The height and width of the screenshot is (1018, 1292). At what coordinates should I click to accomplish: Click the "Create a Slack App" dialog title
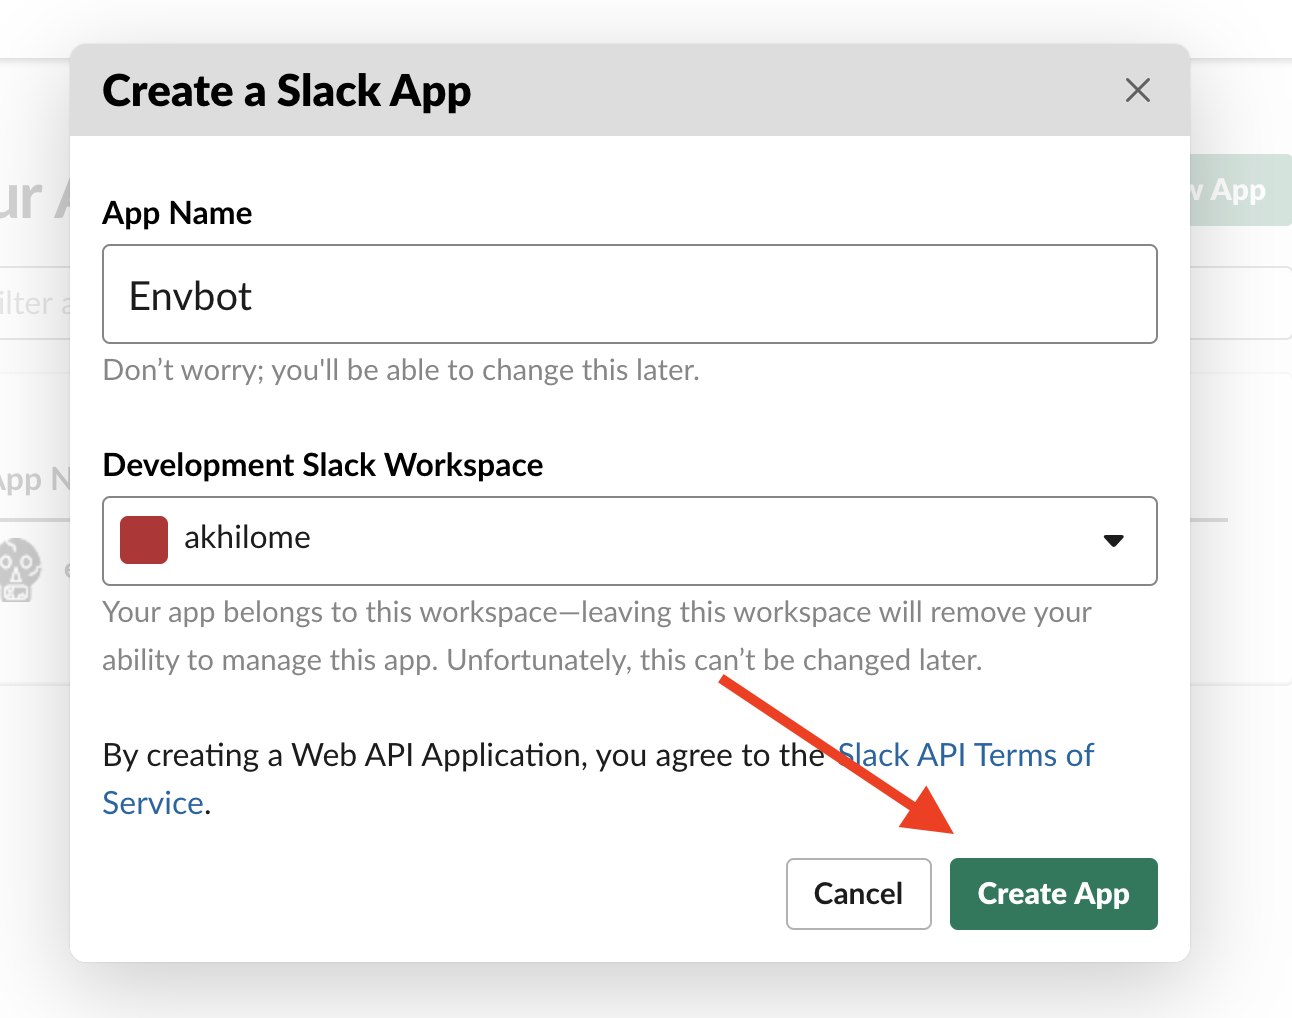[x=287, y=91]
